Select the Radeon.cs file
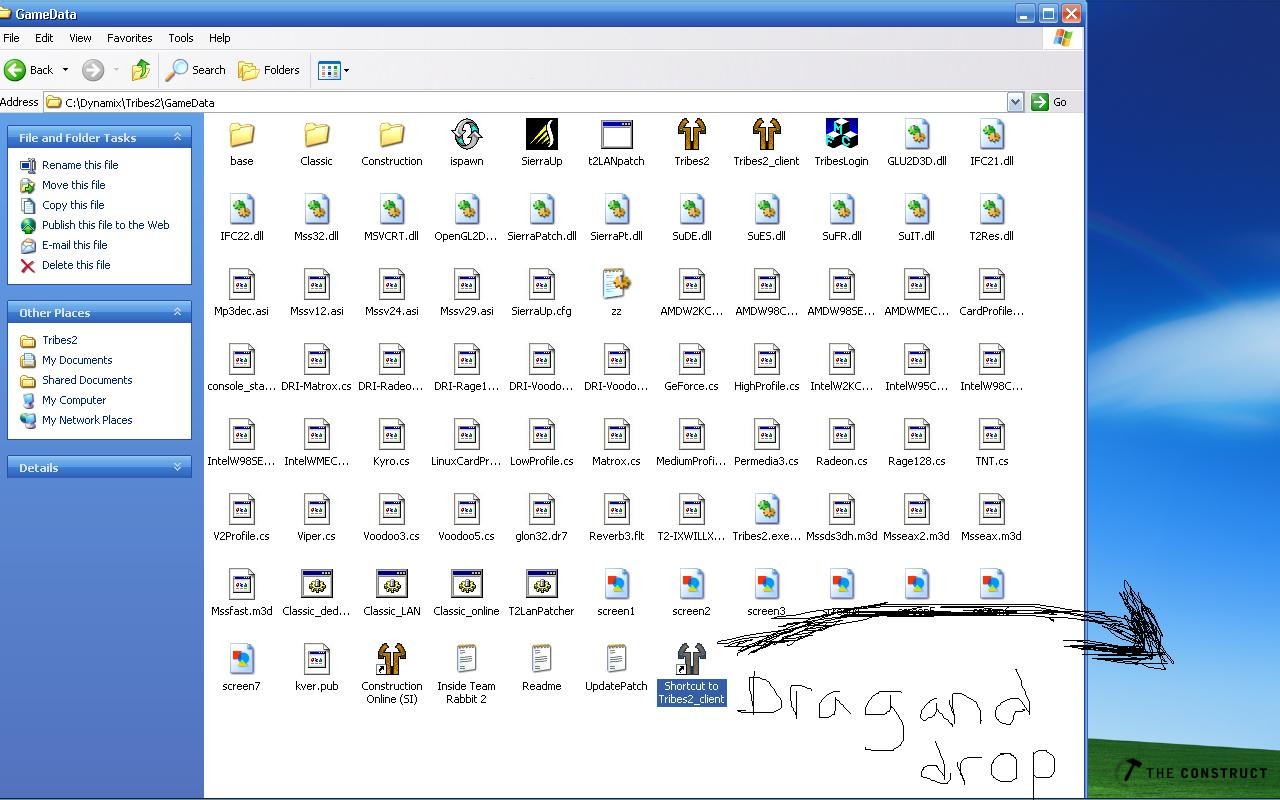The height and width of the screenshot is (800, 1280). pyautogui.click(x=841, y=435)
